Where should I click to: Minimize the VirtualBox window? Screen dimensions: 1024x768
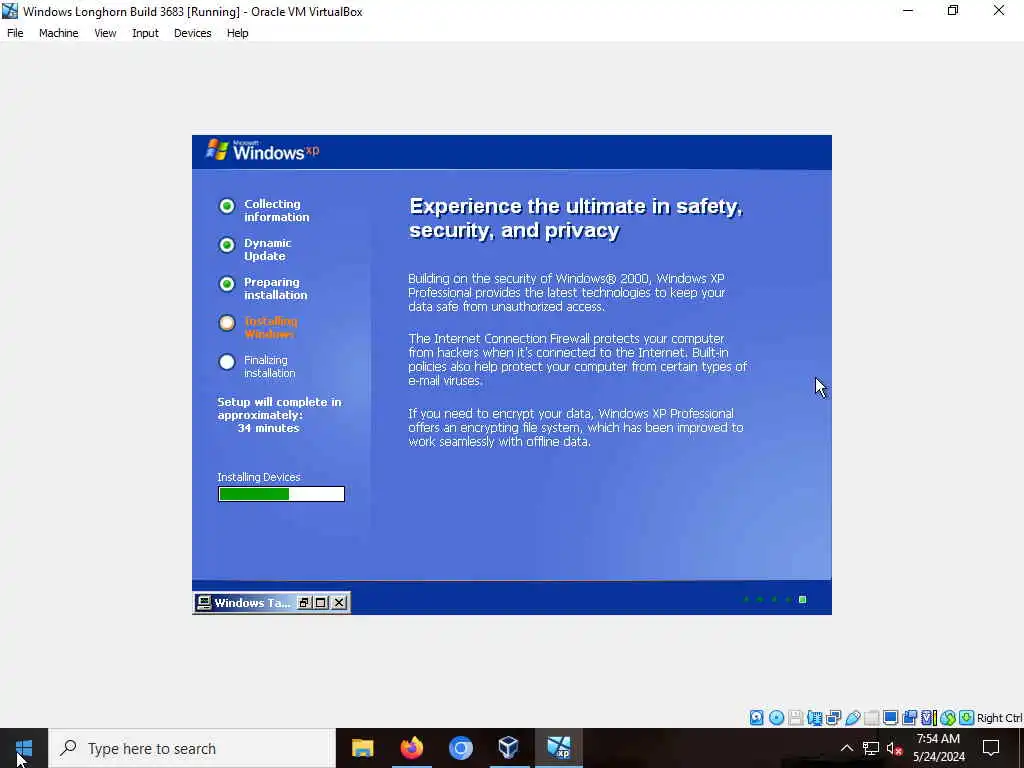908,11
